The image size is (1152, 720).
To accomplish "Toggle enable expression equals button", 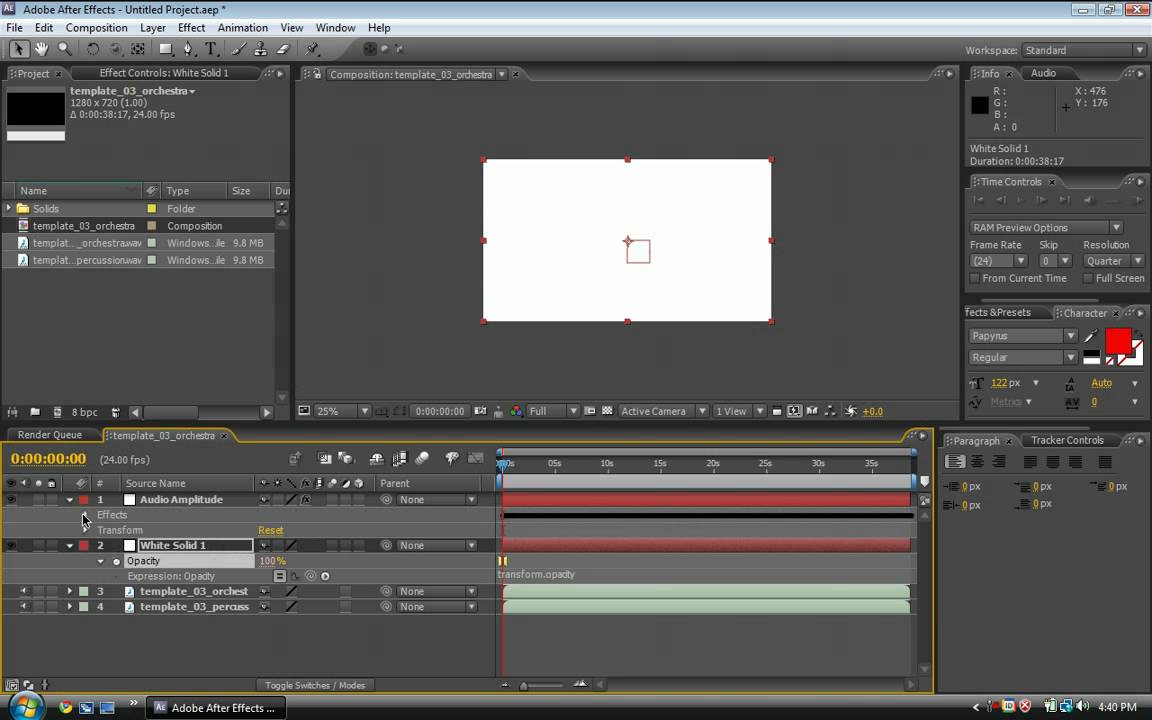I will (280, 576).
